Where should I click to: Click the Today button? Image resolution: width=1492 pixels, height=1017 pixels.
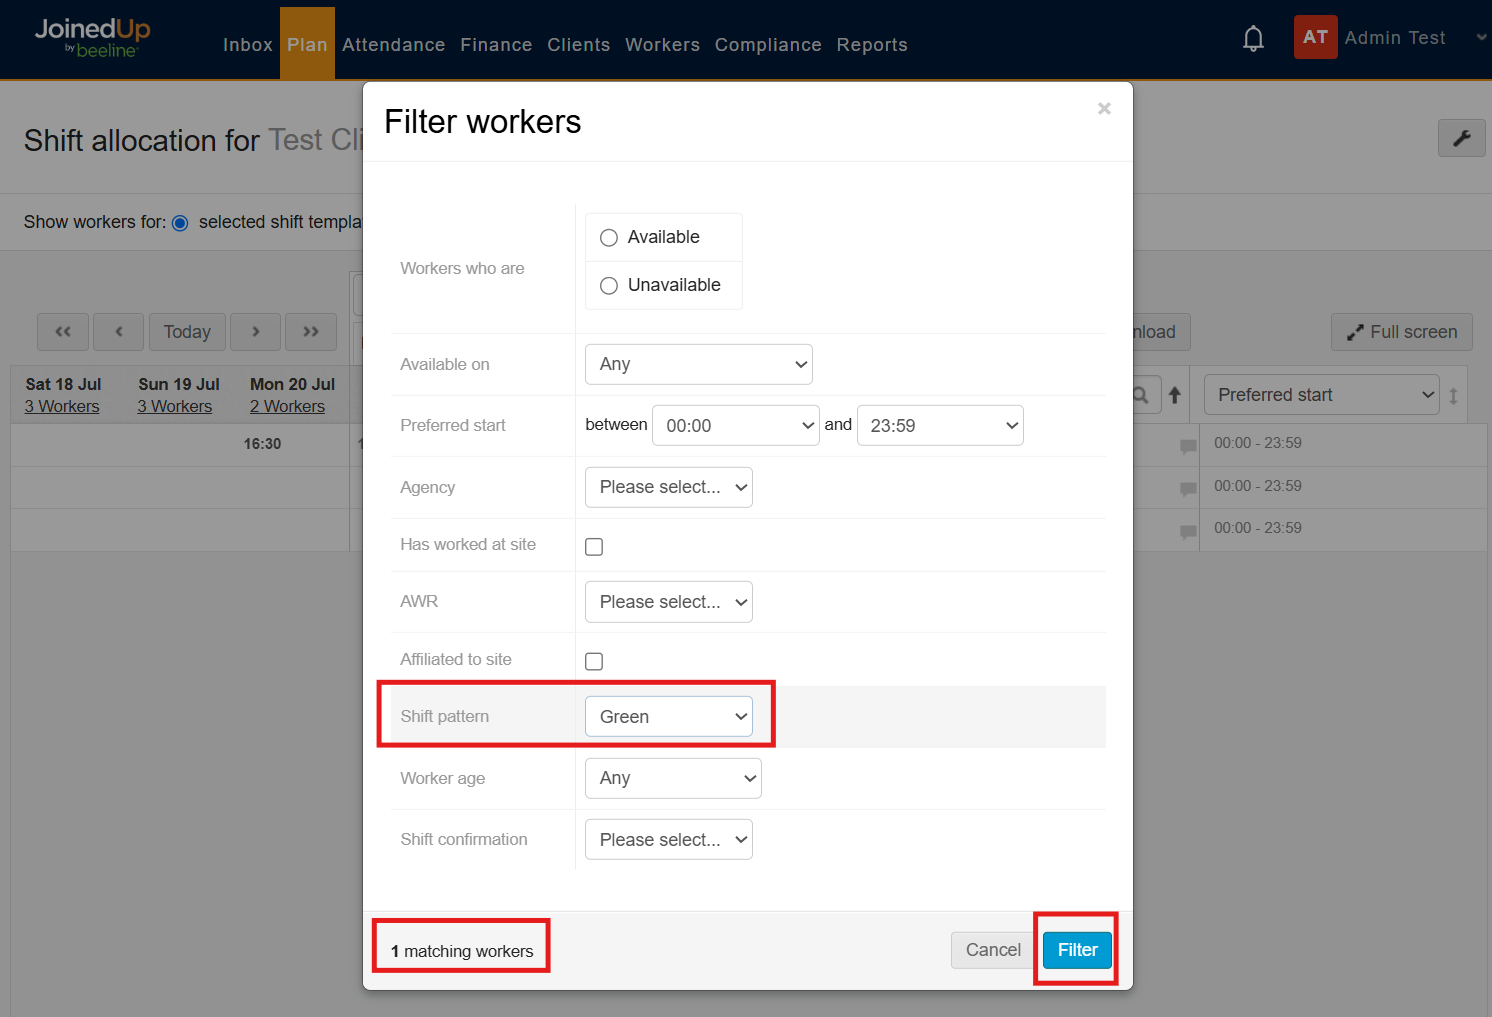(187, 332)
